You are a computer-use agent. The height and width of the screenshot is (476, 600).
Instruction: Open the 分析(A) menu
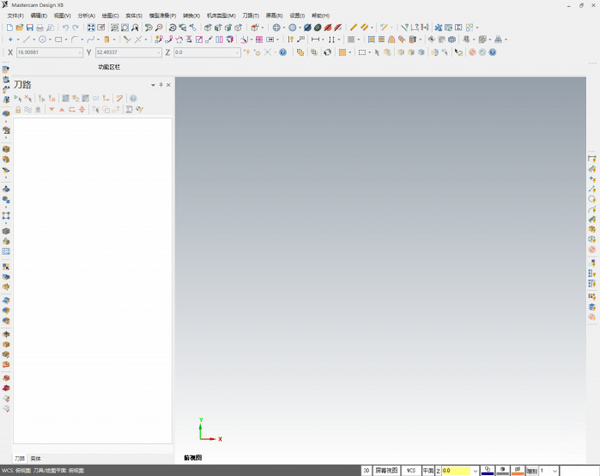(86, 16)
